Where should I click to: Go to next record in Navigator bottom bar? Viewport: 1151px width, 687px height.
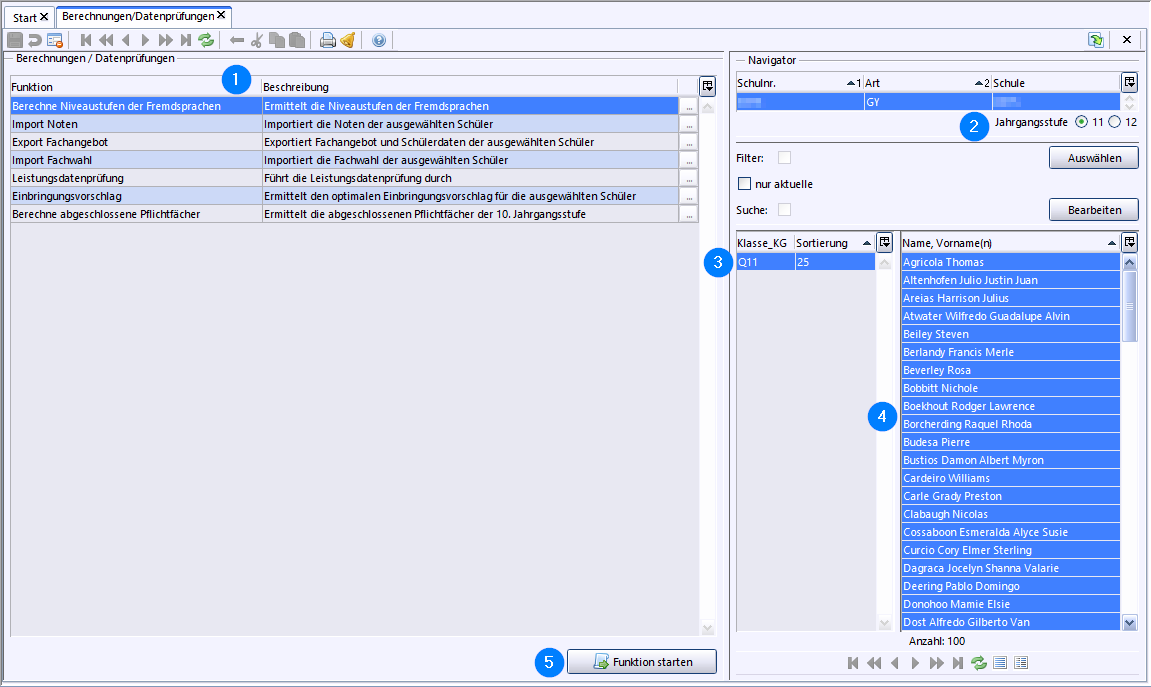tap(915, 663)
